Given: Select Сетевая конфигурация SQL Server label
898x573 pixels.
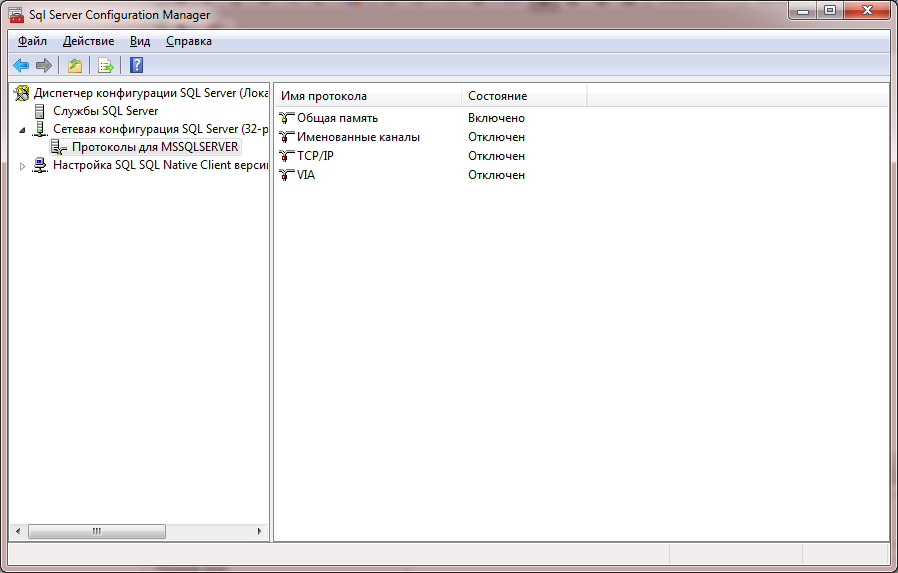Looking at the screenshot, I should (161, 129).
